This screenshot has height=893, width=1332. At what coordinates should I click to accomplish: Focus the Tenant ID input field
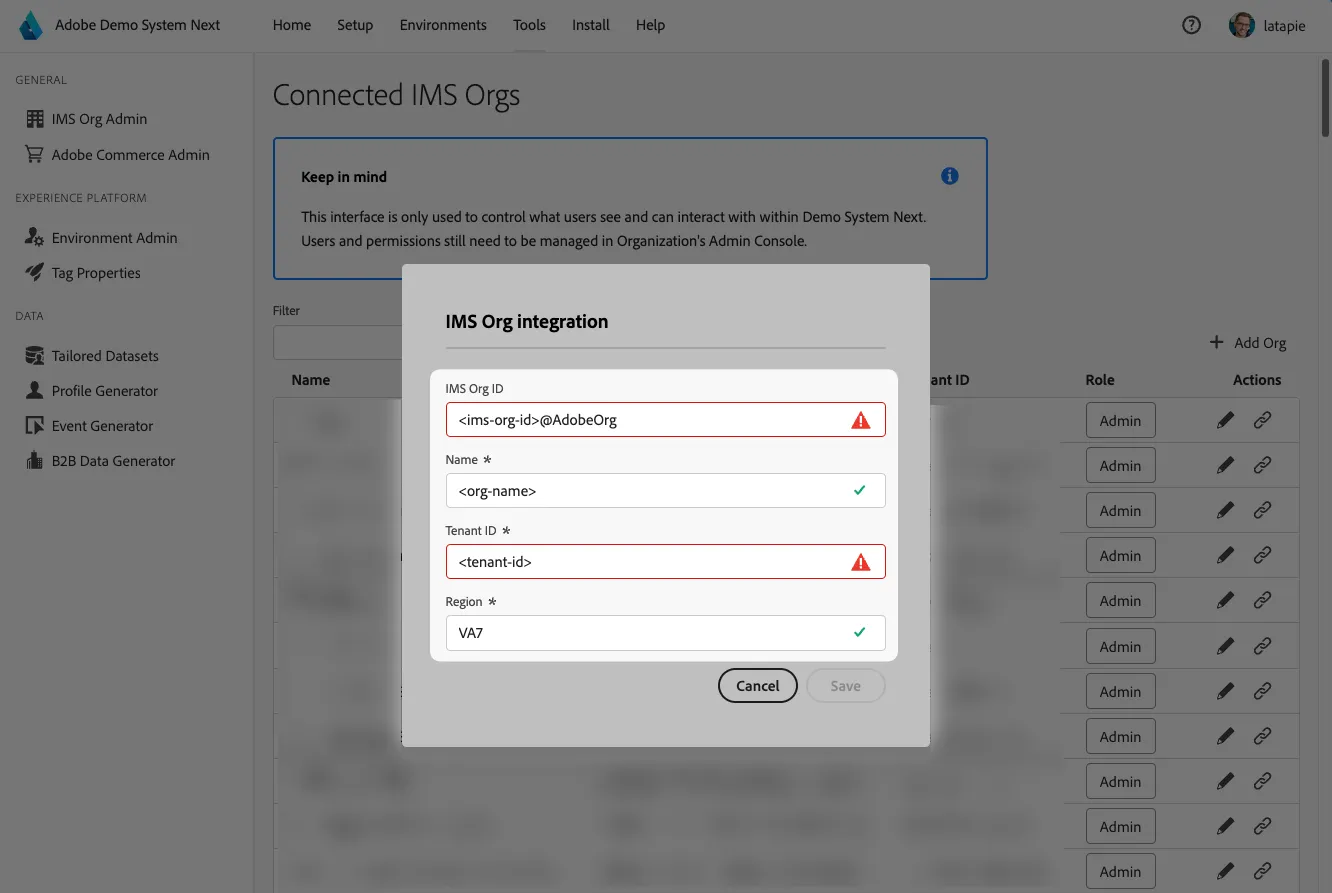click(665, 562)
